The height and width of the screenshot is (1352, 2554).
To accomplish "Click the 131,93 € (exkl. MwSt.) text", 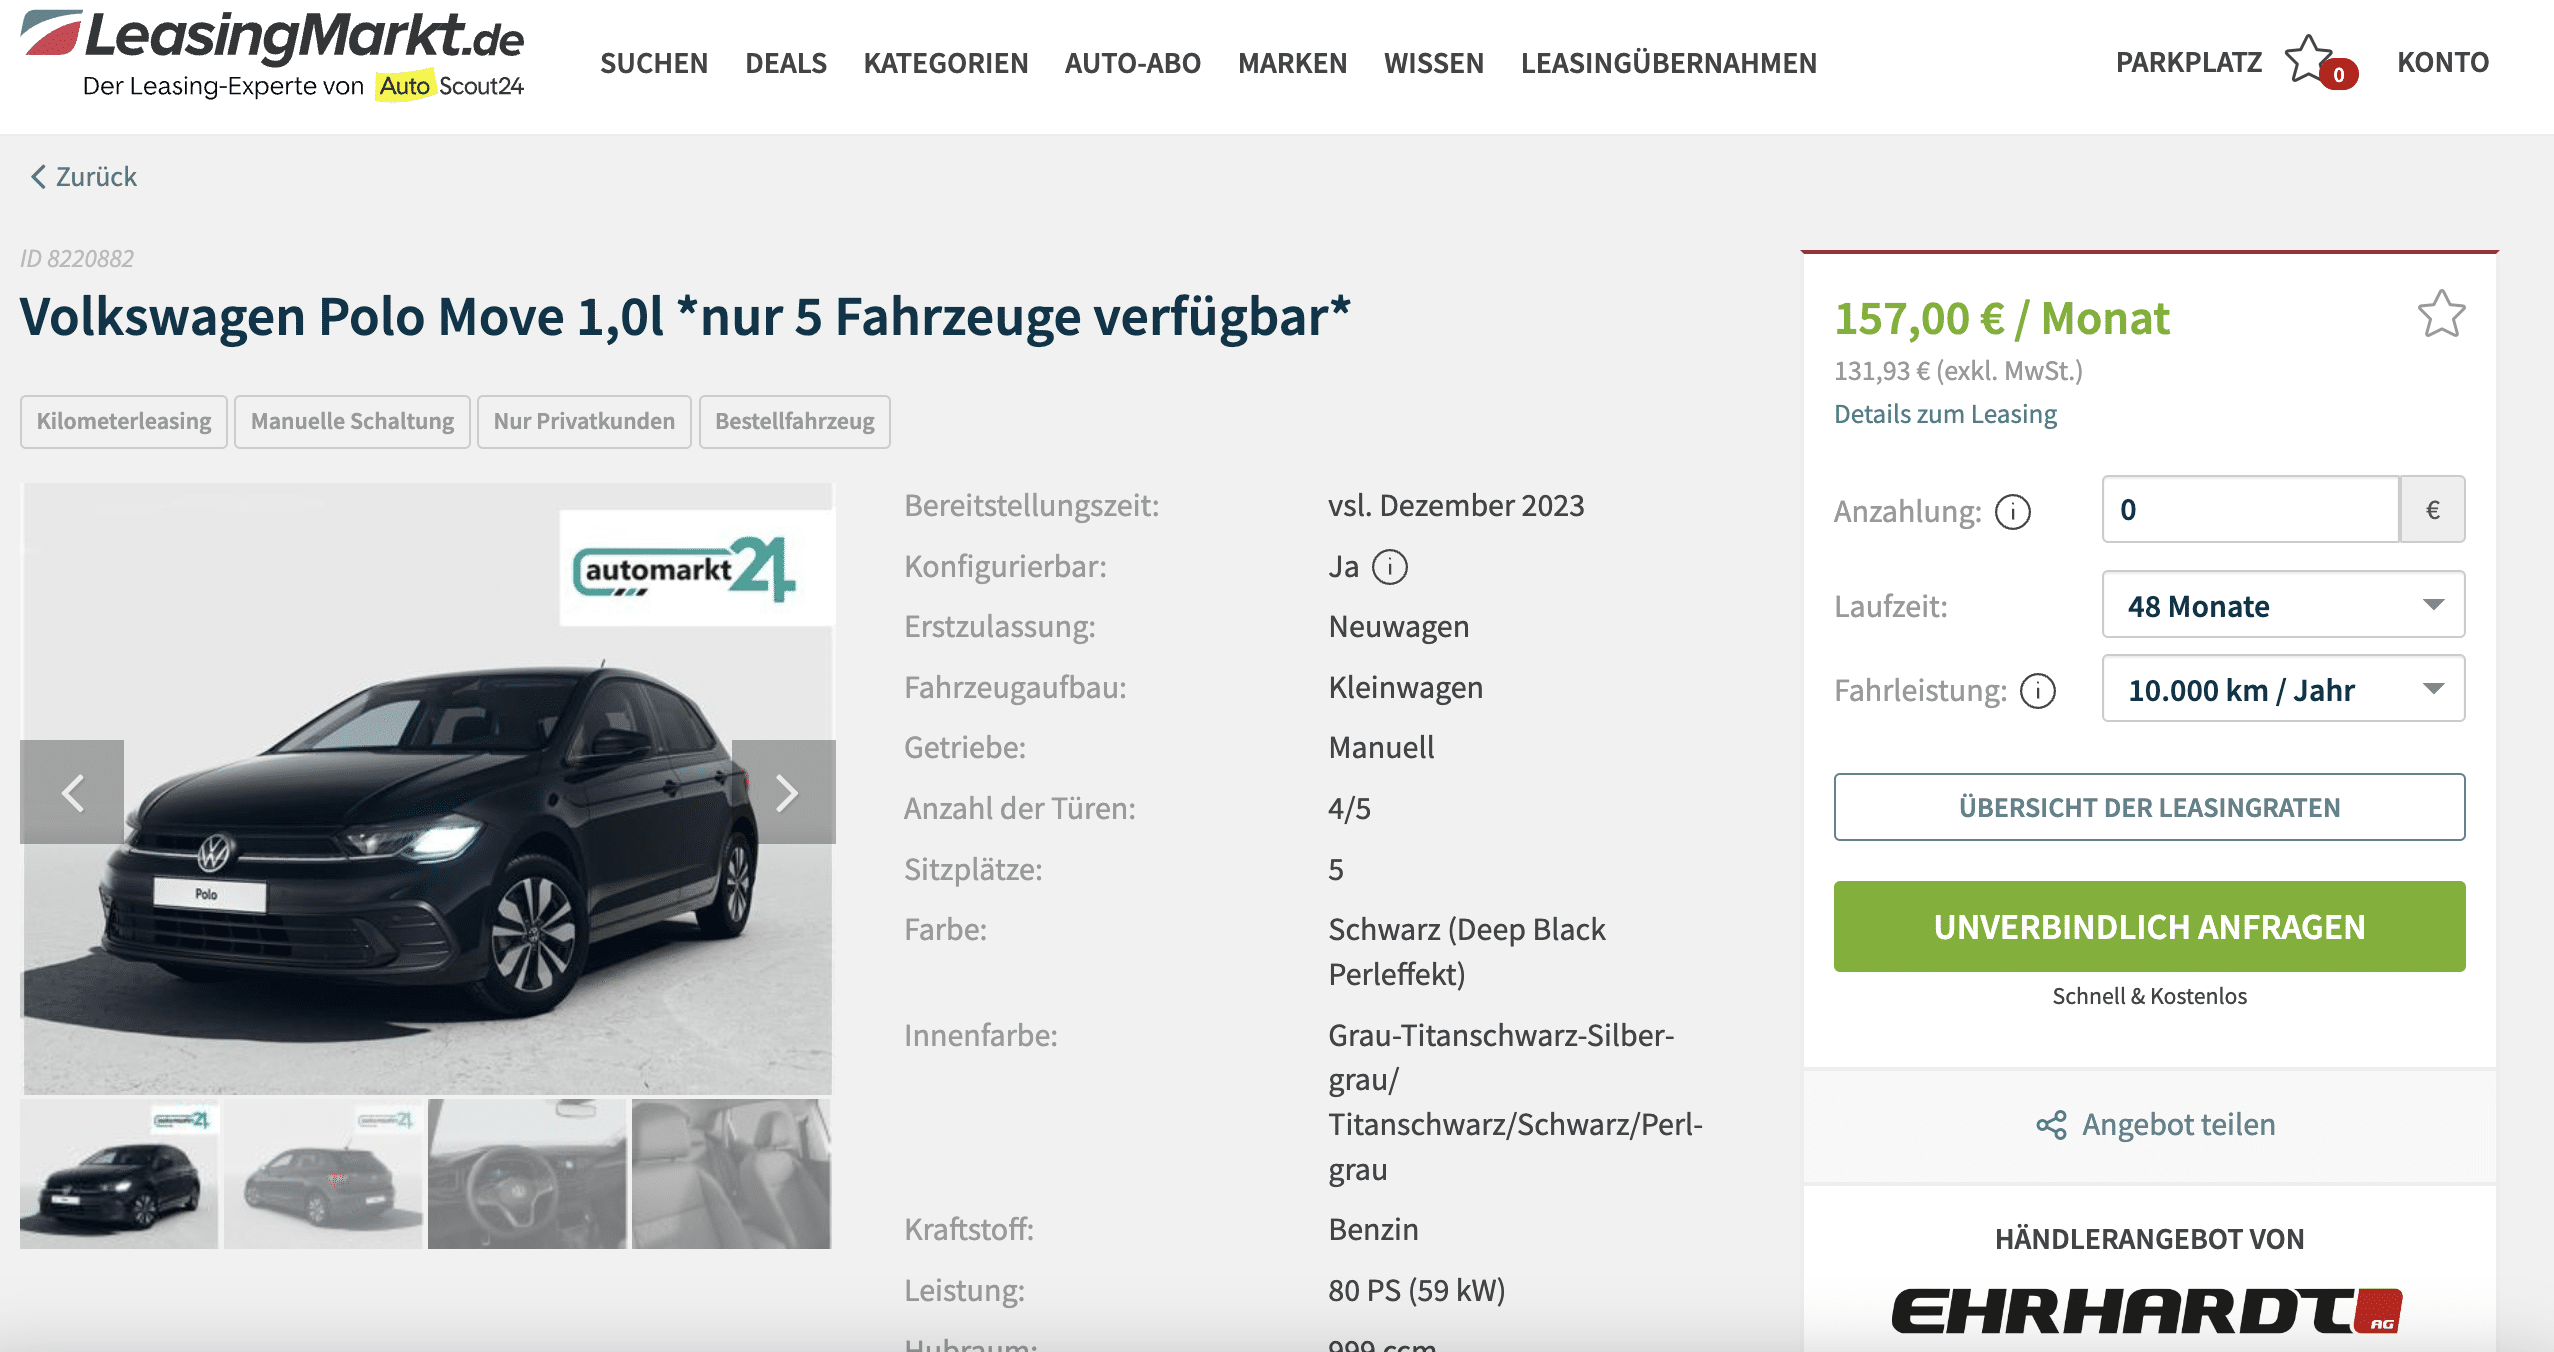I will tap(1958, 371).
